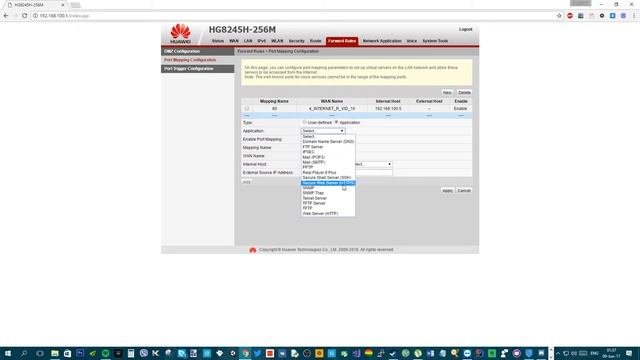Open the System Tools tab
This screenshot has width=640, height=360.
tap(435, 41)
